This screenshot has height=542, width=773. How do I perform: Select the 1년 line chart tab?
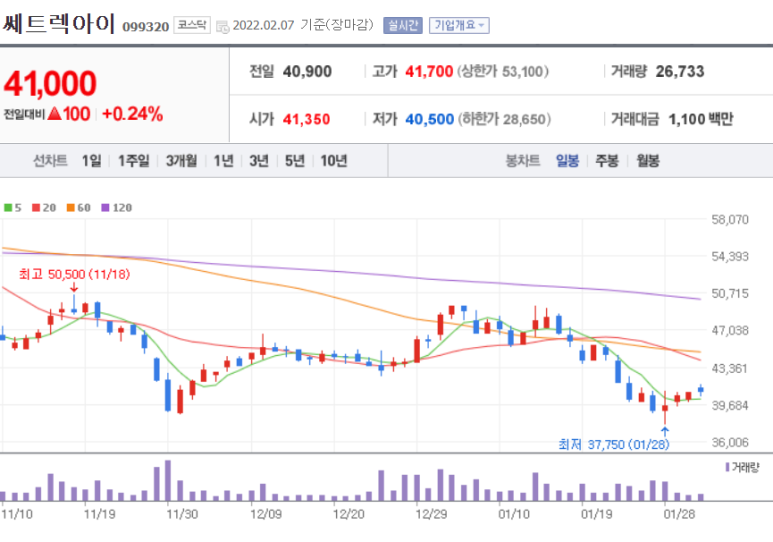(223, 161)
